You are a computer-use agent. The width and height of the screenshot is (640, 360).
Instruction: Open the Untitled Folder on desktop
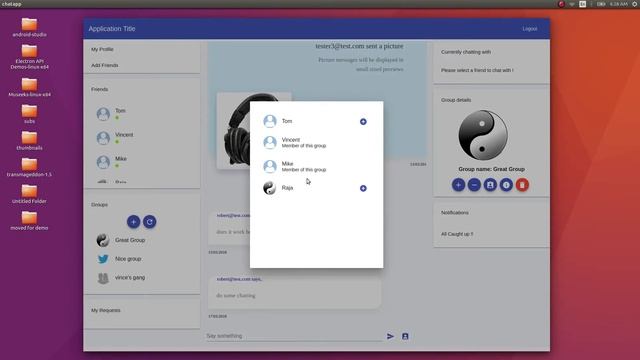click(29, 194)
